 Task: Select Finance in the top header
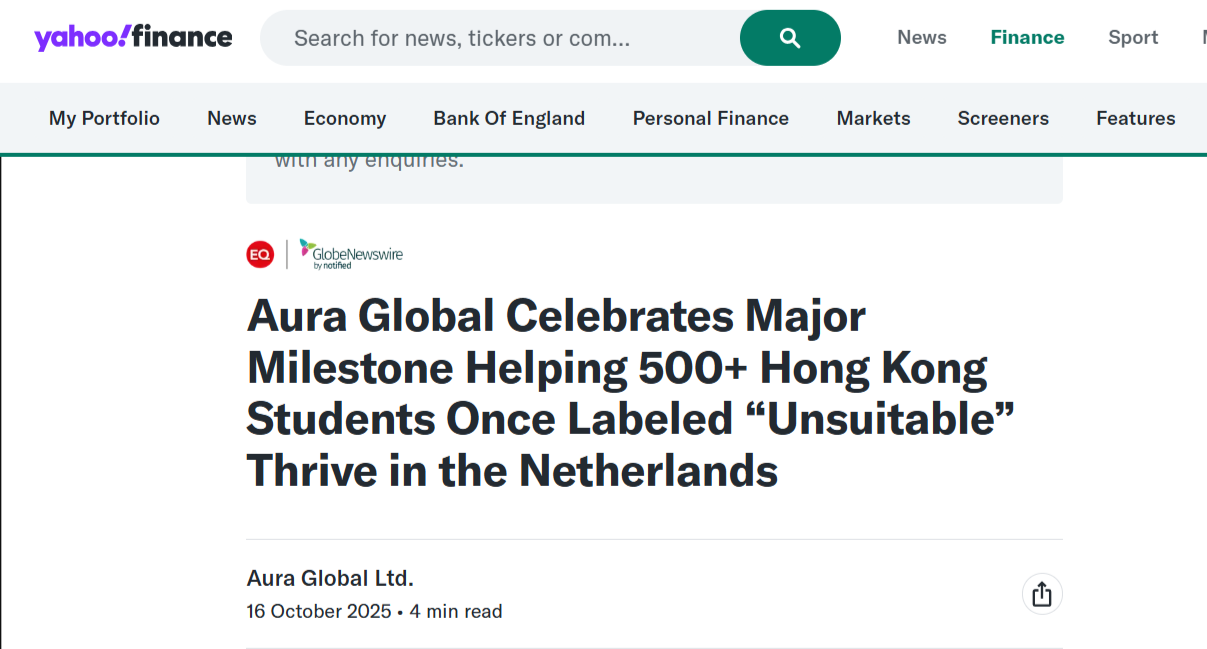coord(1027,38)
